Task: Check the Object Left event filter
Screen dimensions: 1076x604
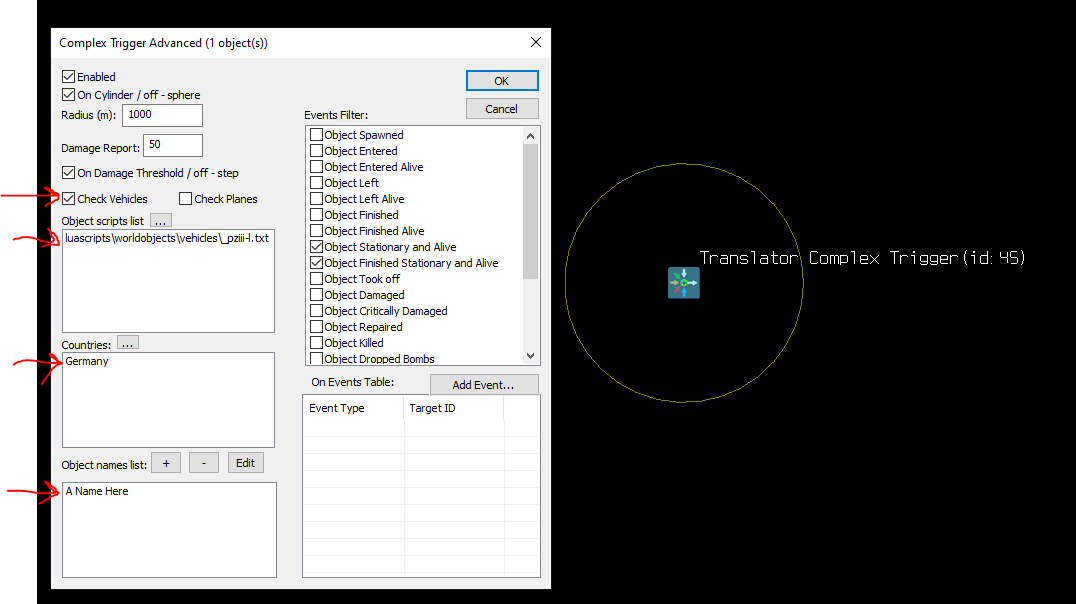Action: tap(316, 183)
